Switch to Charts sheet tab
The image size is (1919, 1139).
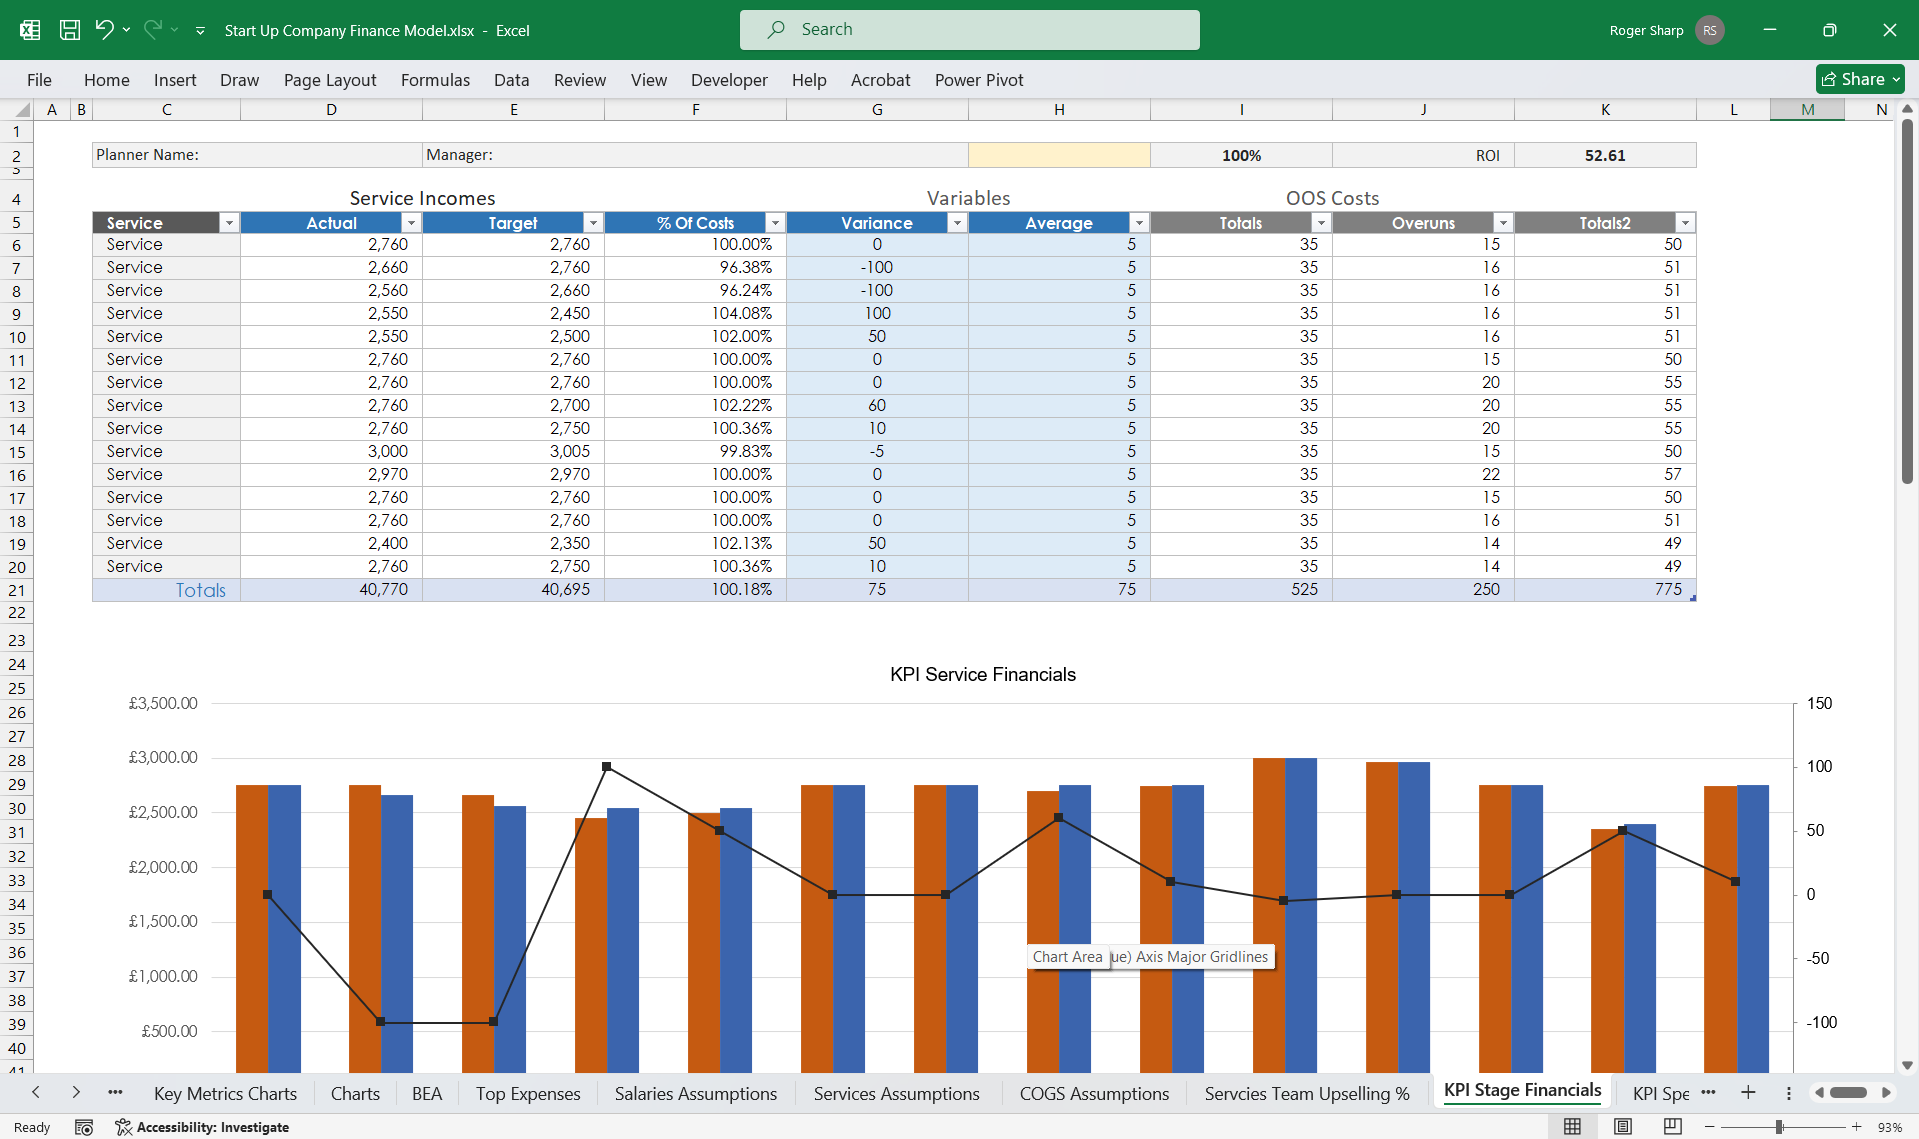click(x=355, y=1094)
